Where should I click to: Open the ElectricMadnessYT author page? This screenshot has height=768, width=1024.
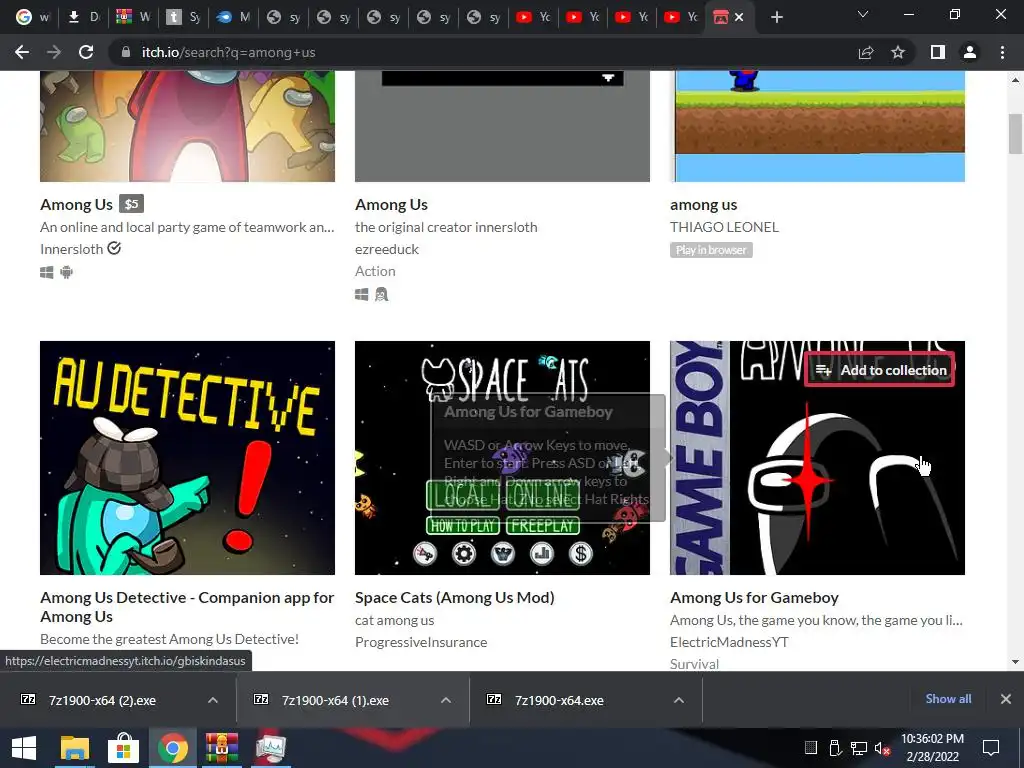729,642
